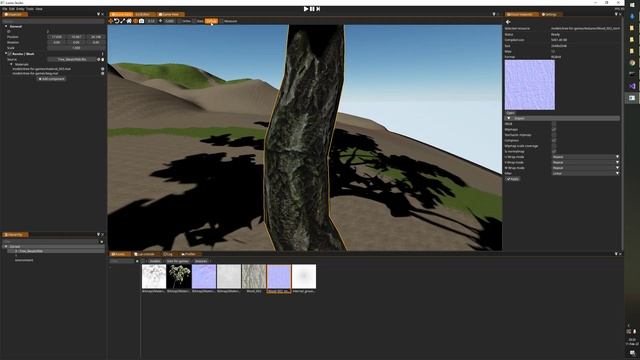Clear the hierarchy filter with the x icon
Screen dimensions: 640x360
[102, 242]
